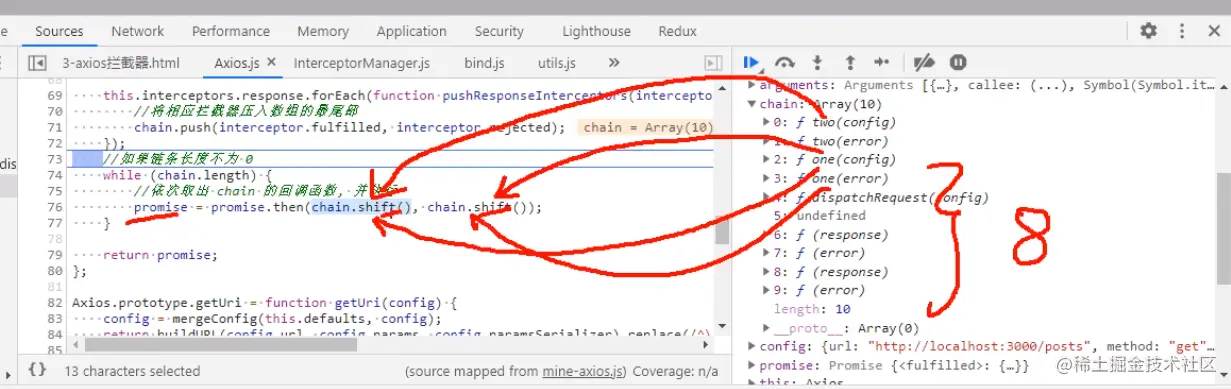Image resolution: width=1231 pixels, height=389 pixels.
Task: Switch to InterceptorManager.js file tab
Action: [x=362, y=63]
